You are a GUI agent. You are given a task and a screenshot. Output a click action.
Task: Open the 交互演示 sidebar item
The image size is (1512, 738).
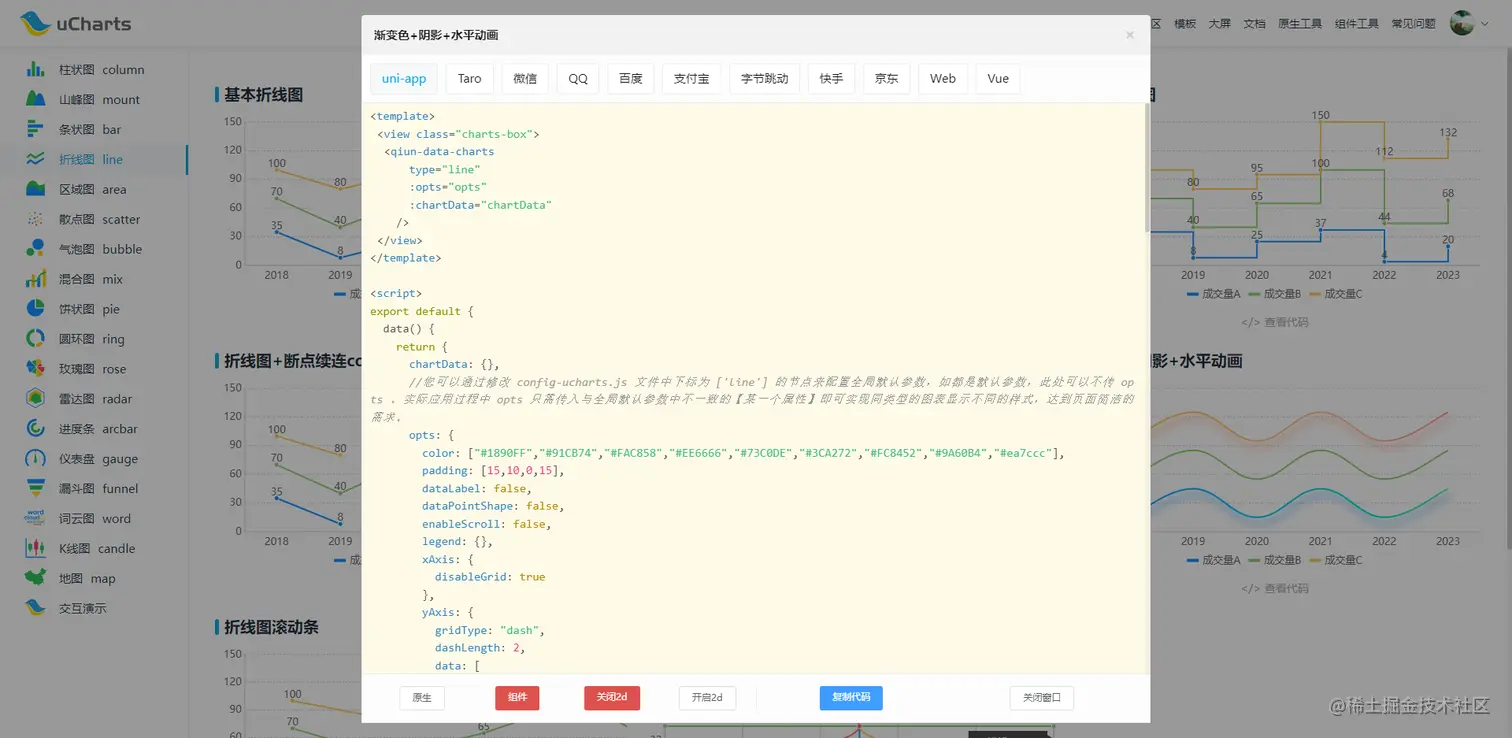(x=94, y=608)
